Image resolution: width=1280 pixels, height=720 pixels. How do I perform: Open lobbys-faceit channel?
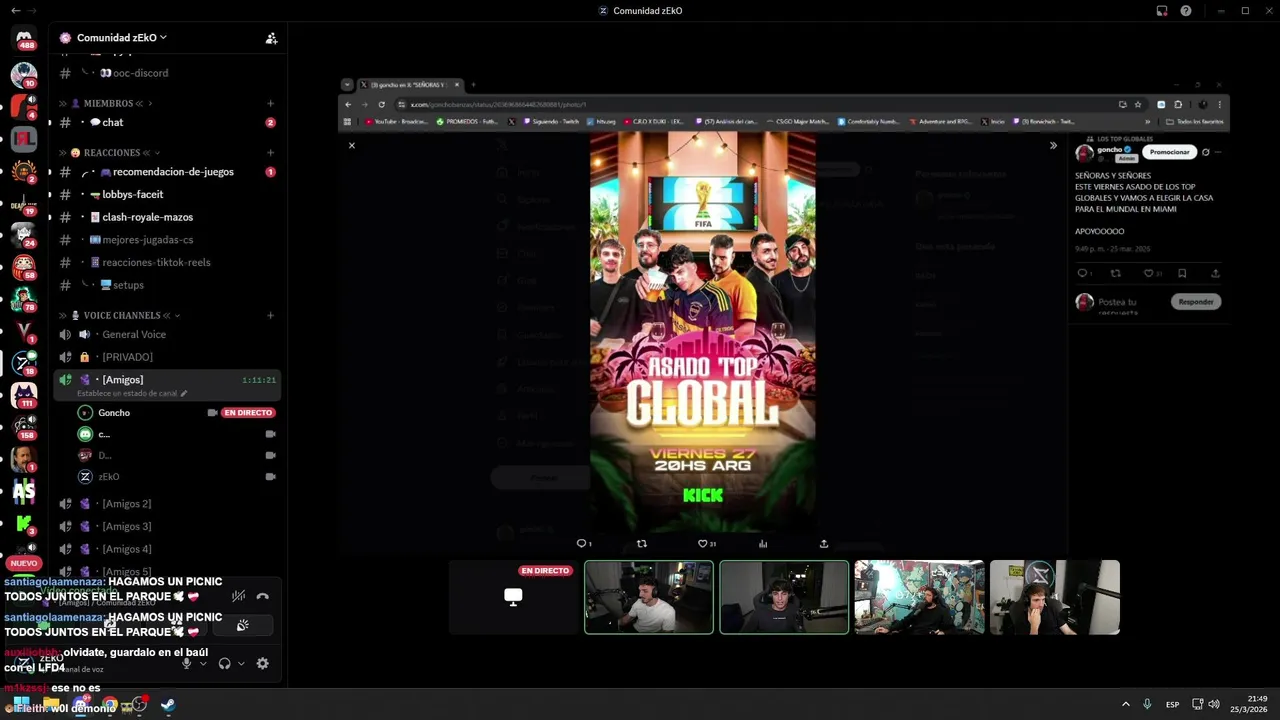click(x=166, y=194)
